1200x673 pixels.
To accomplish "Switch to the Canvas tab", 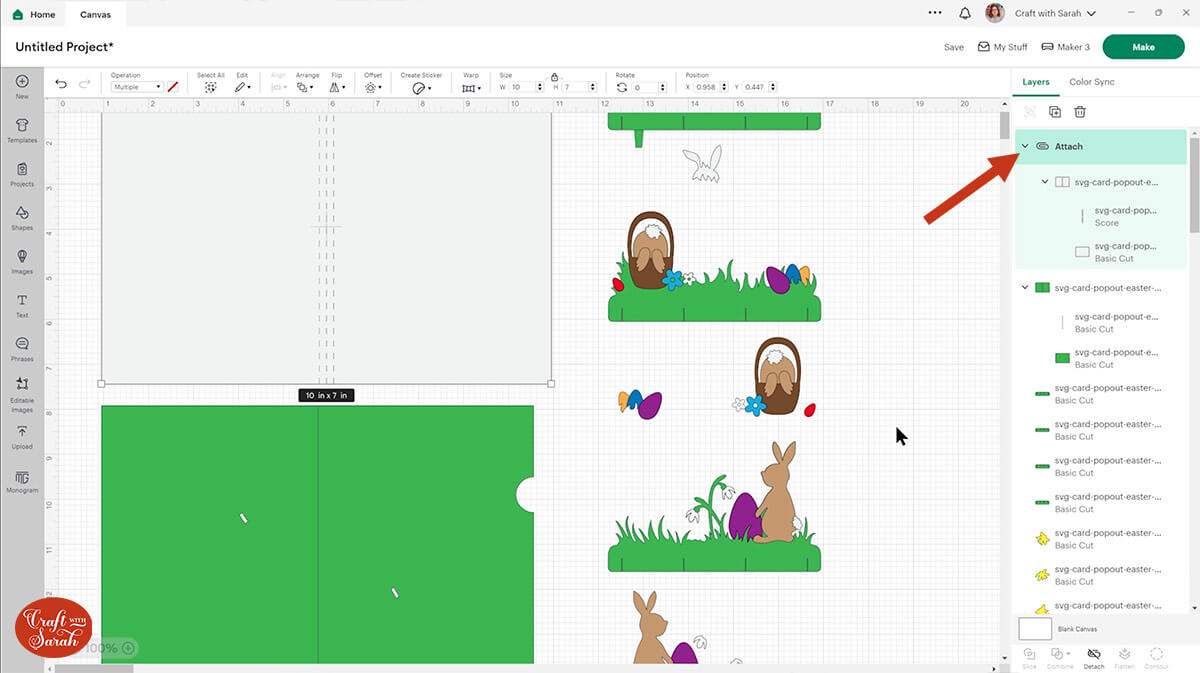I will 96,14.
